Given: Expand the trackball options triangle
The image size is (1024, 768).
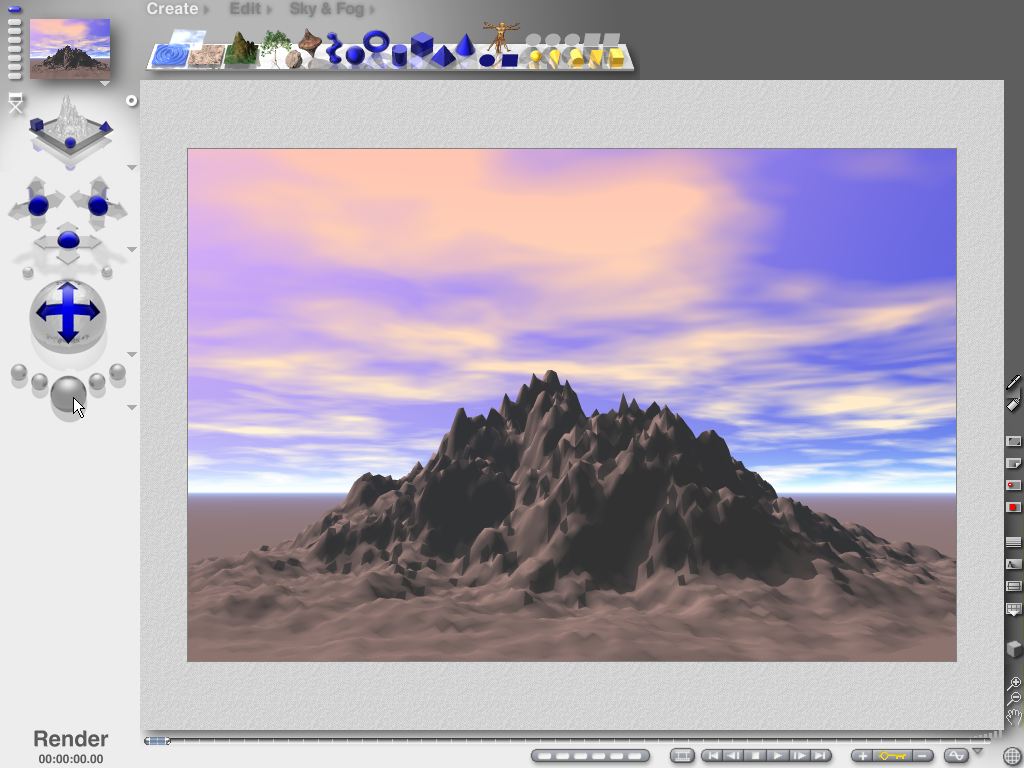Looking at the screenshot, I should [132, 355].
